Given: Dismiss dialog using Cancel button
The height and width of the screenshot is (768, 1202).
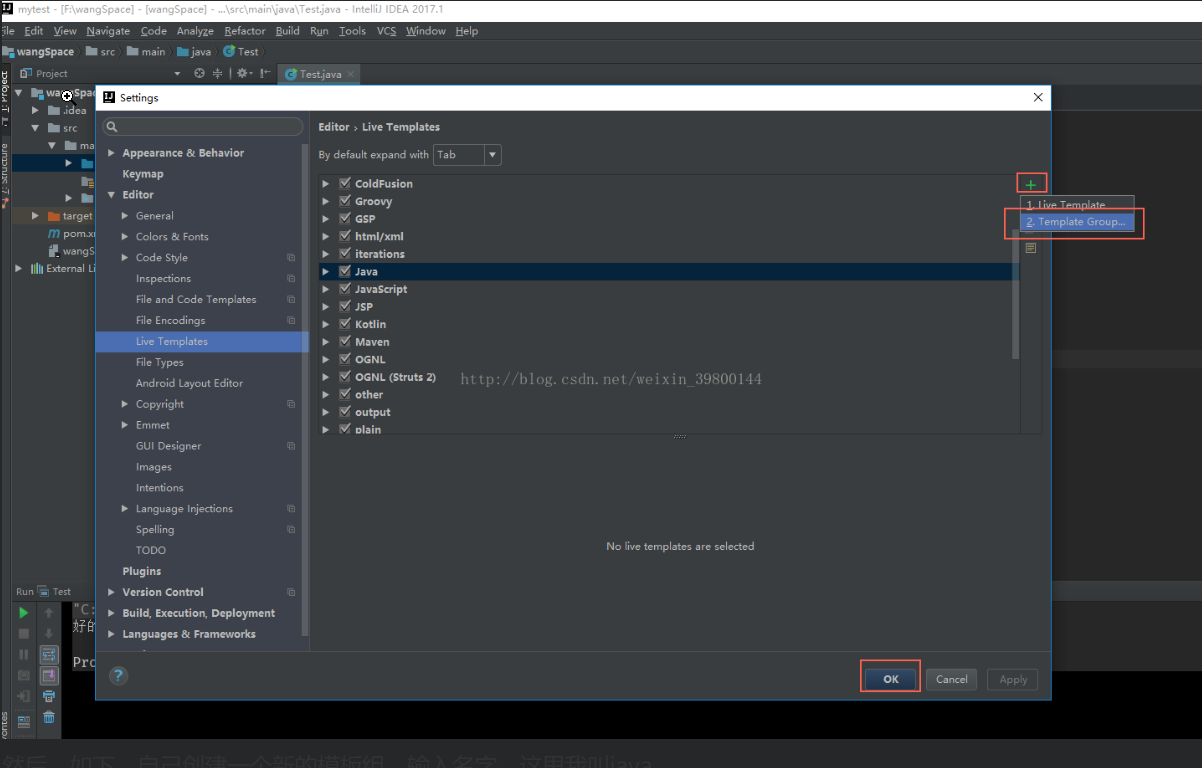Looking at the screenshot, I should coord(950,679).
